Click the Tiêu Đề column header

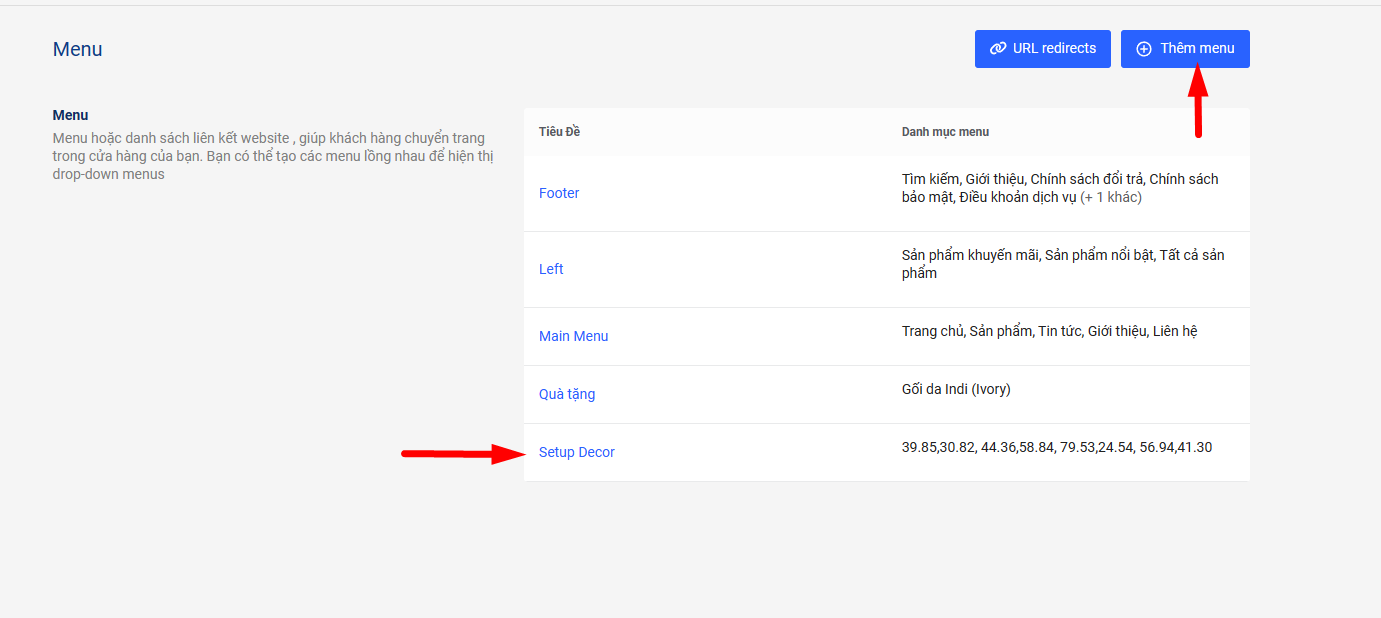click(559, 132)
